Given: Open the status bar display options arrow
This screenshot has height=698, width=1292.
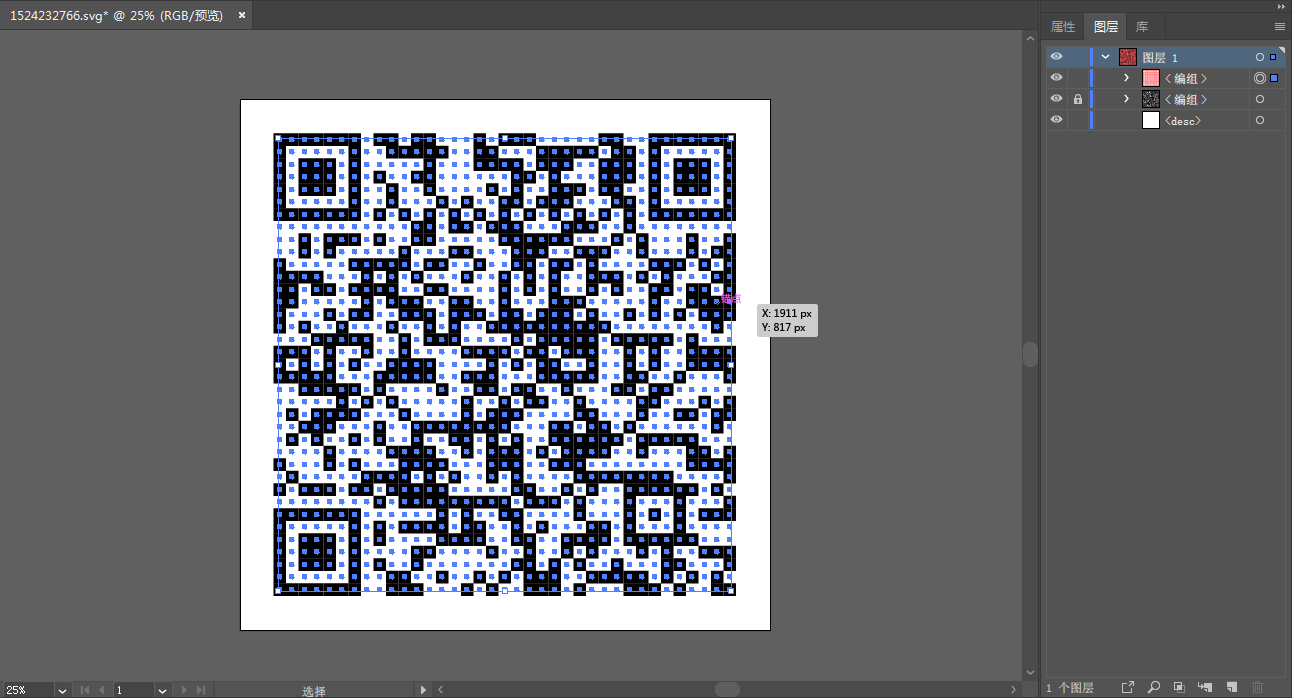Looking at the screenshot, I should (423, 690).
